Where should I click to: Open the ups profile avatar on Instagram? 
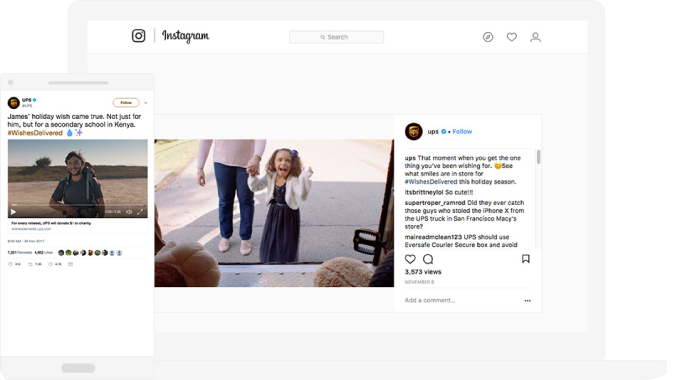pos(414,131)
